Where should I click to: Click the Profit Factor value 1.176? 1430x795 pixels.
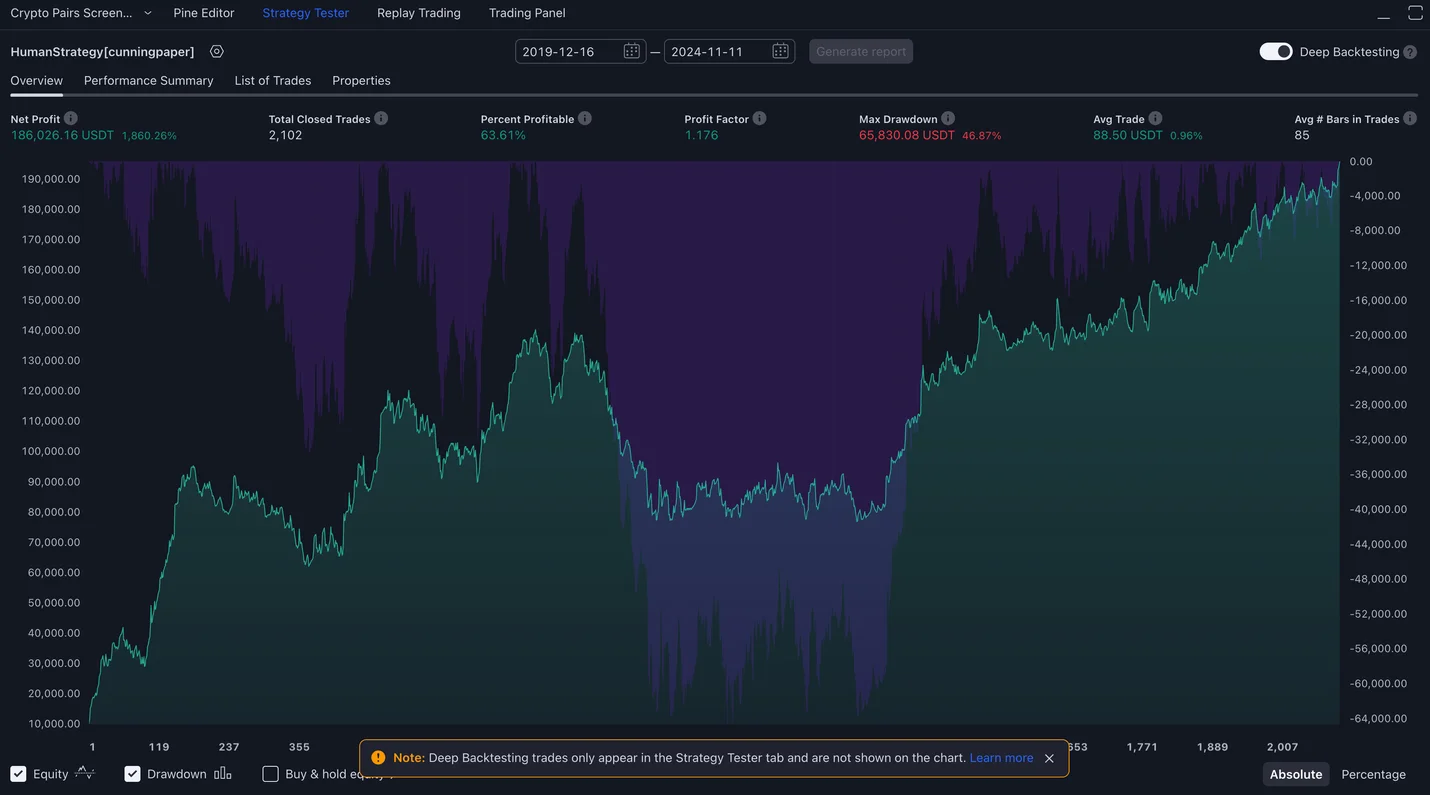[x=701, y=135]
